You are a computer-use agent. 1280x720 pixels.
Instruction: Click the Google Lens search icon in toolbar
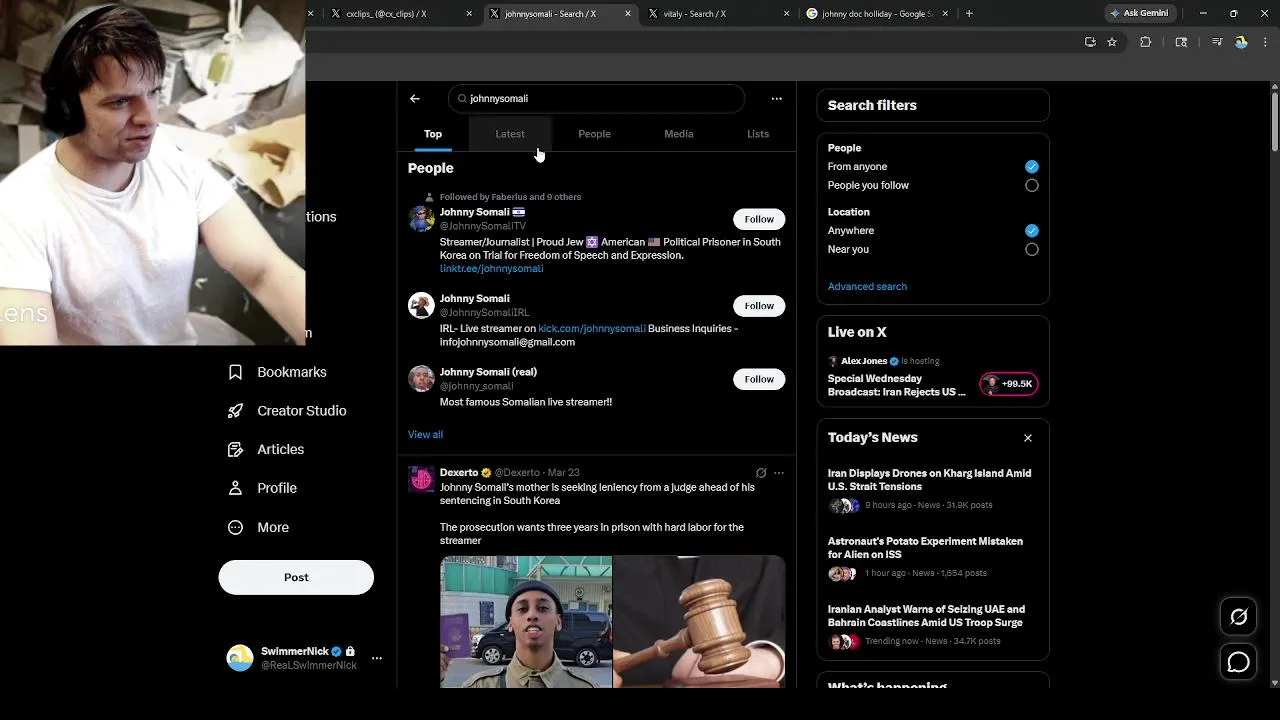(x=1181, y=42)
